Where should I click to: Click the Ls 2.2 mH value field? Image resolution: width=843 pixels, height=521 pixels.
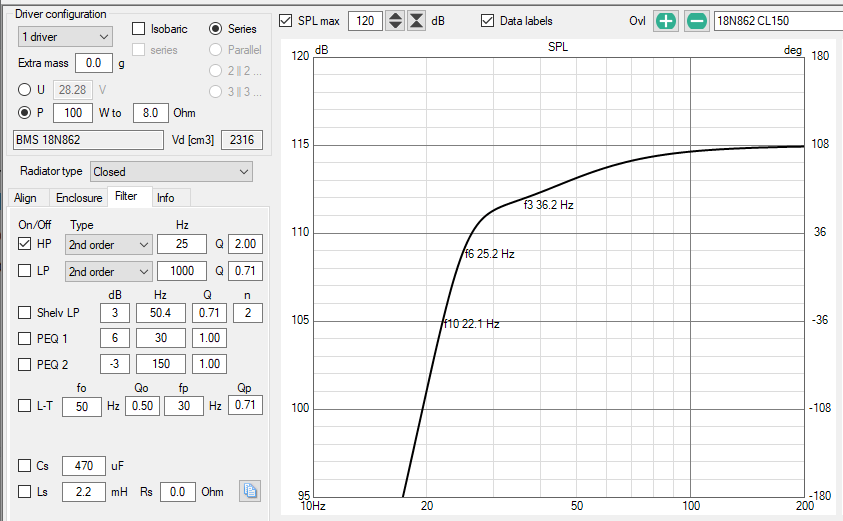[x=84, y=492]
